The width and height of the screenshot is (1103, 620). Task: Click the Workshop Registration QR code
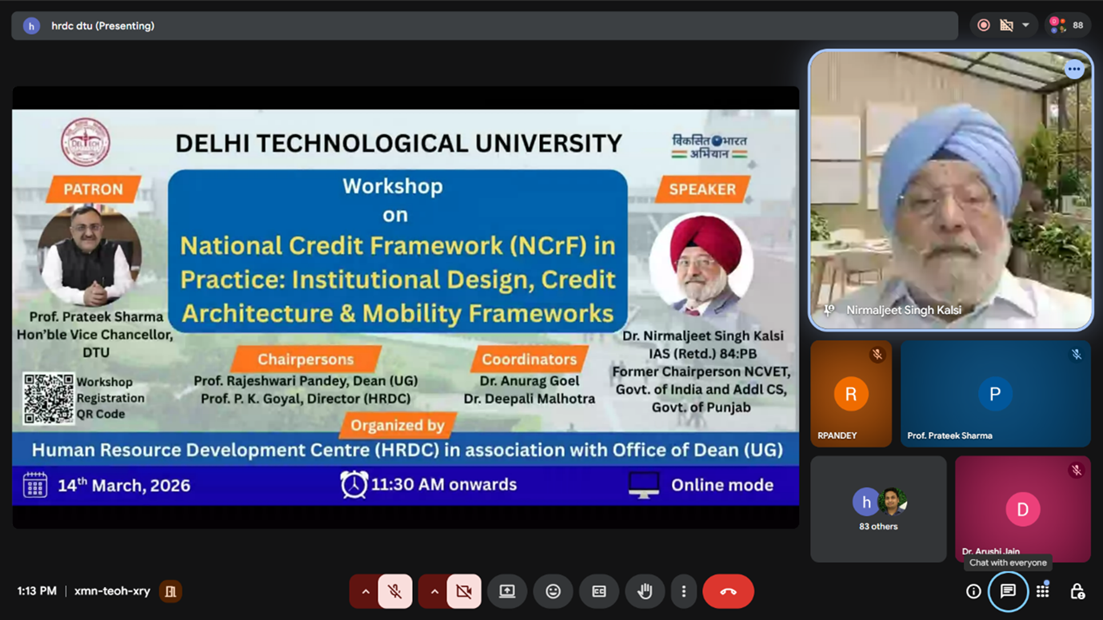click(48, 398)
